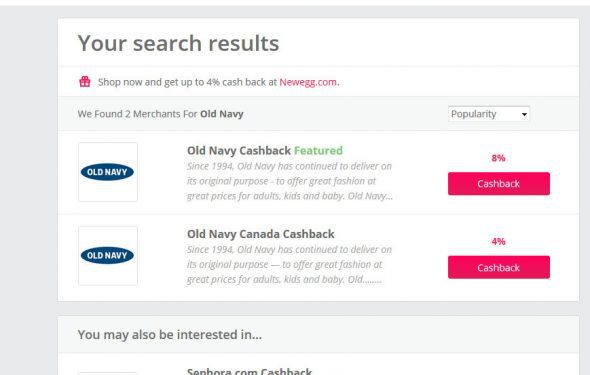Click the 4% cashback rate text

coord(499,241)
